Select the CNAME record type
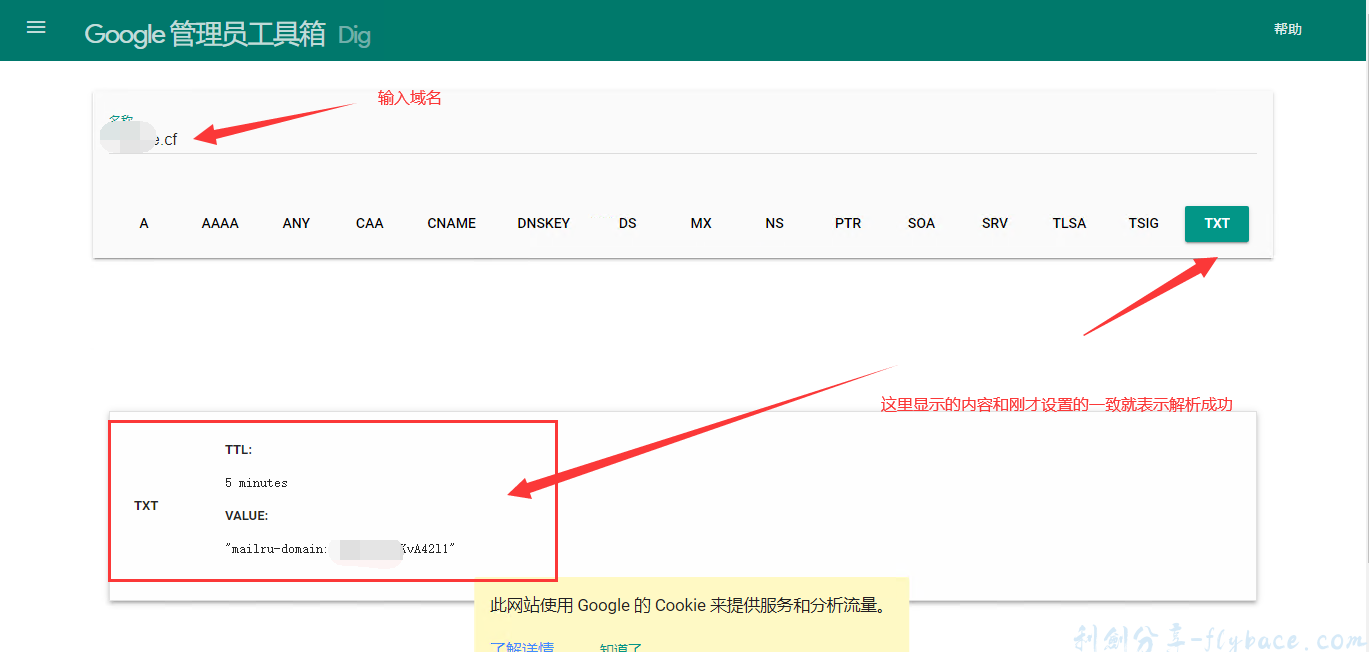The height and width of the screenshot is (652, 1369). click(451, 223)
